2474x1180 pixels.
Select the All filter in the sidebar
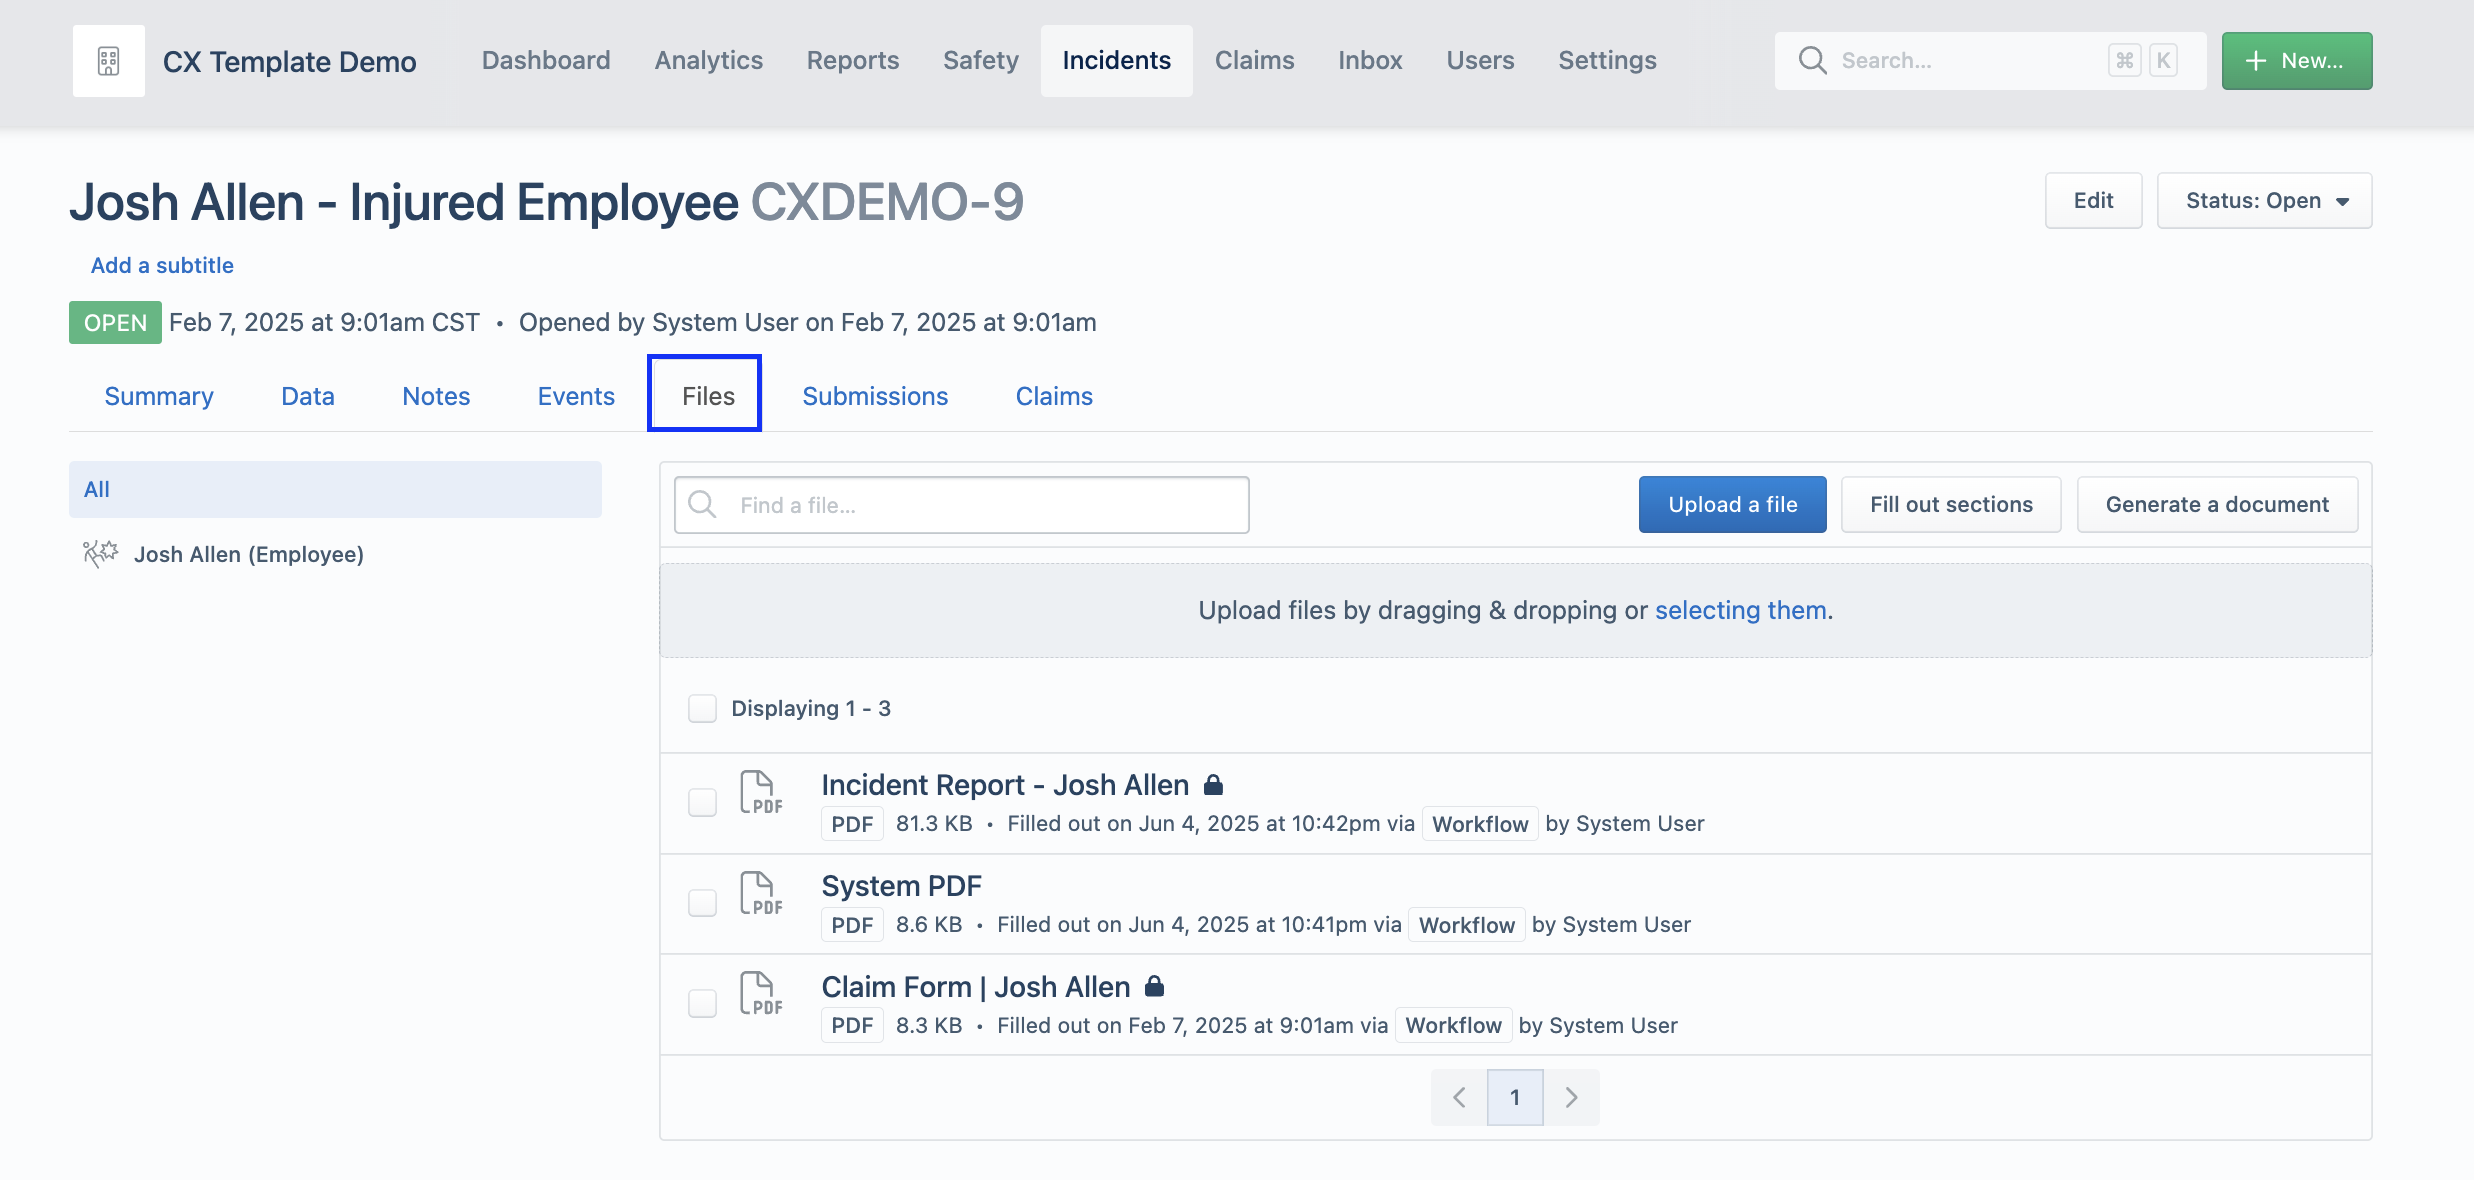[335, 489]
